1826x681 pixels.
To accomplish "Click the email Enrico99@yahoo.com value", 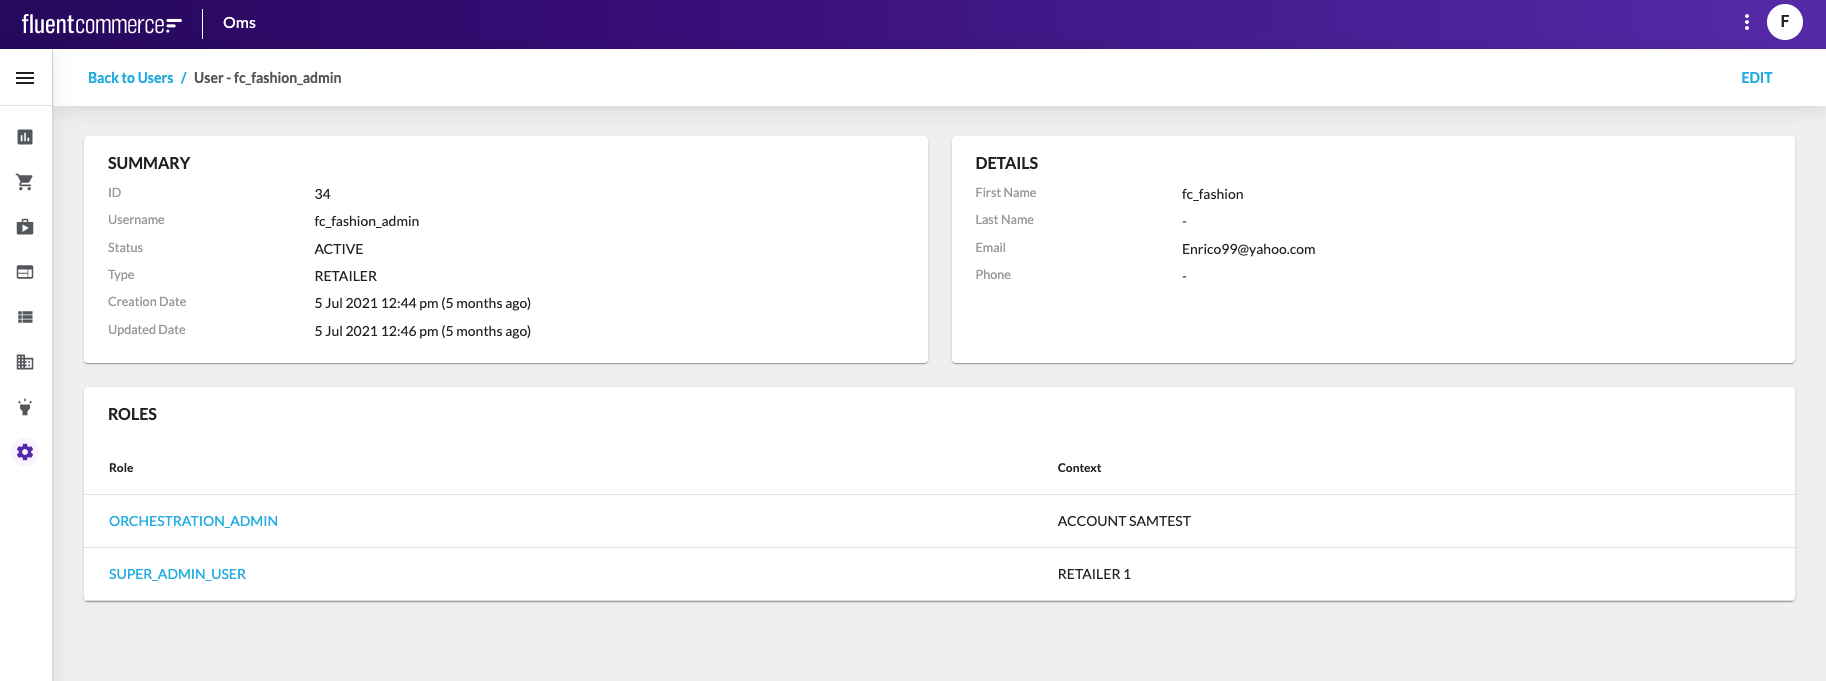I will pos(1248,249).
